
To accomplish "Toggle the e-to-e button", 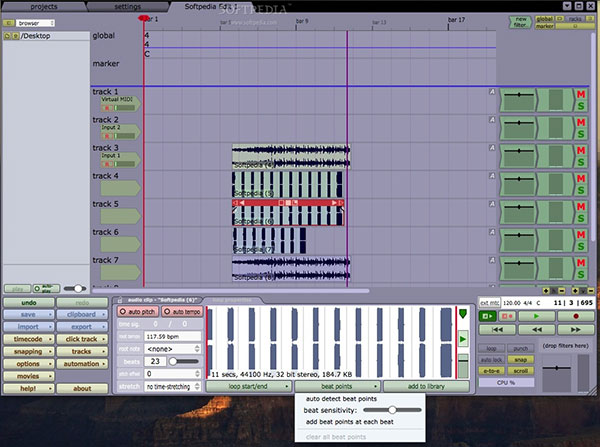I will [x=491, y=371].
